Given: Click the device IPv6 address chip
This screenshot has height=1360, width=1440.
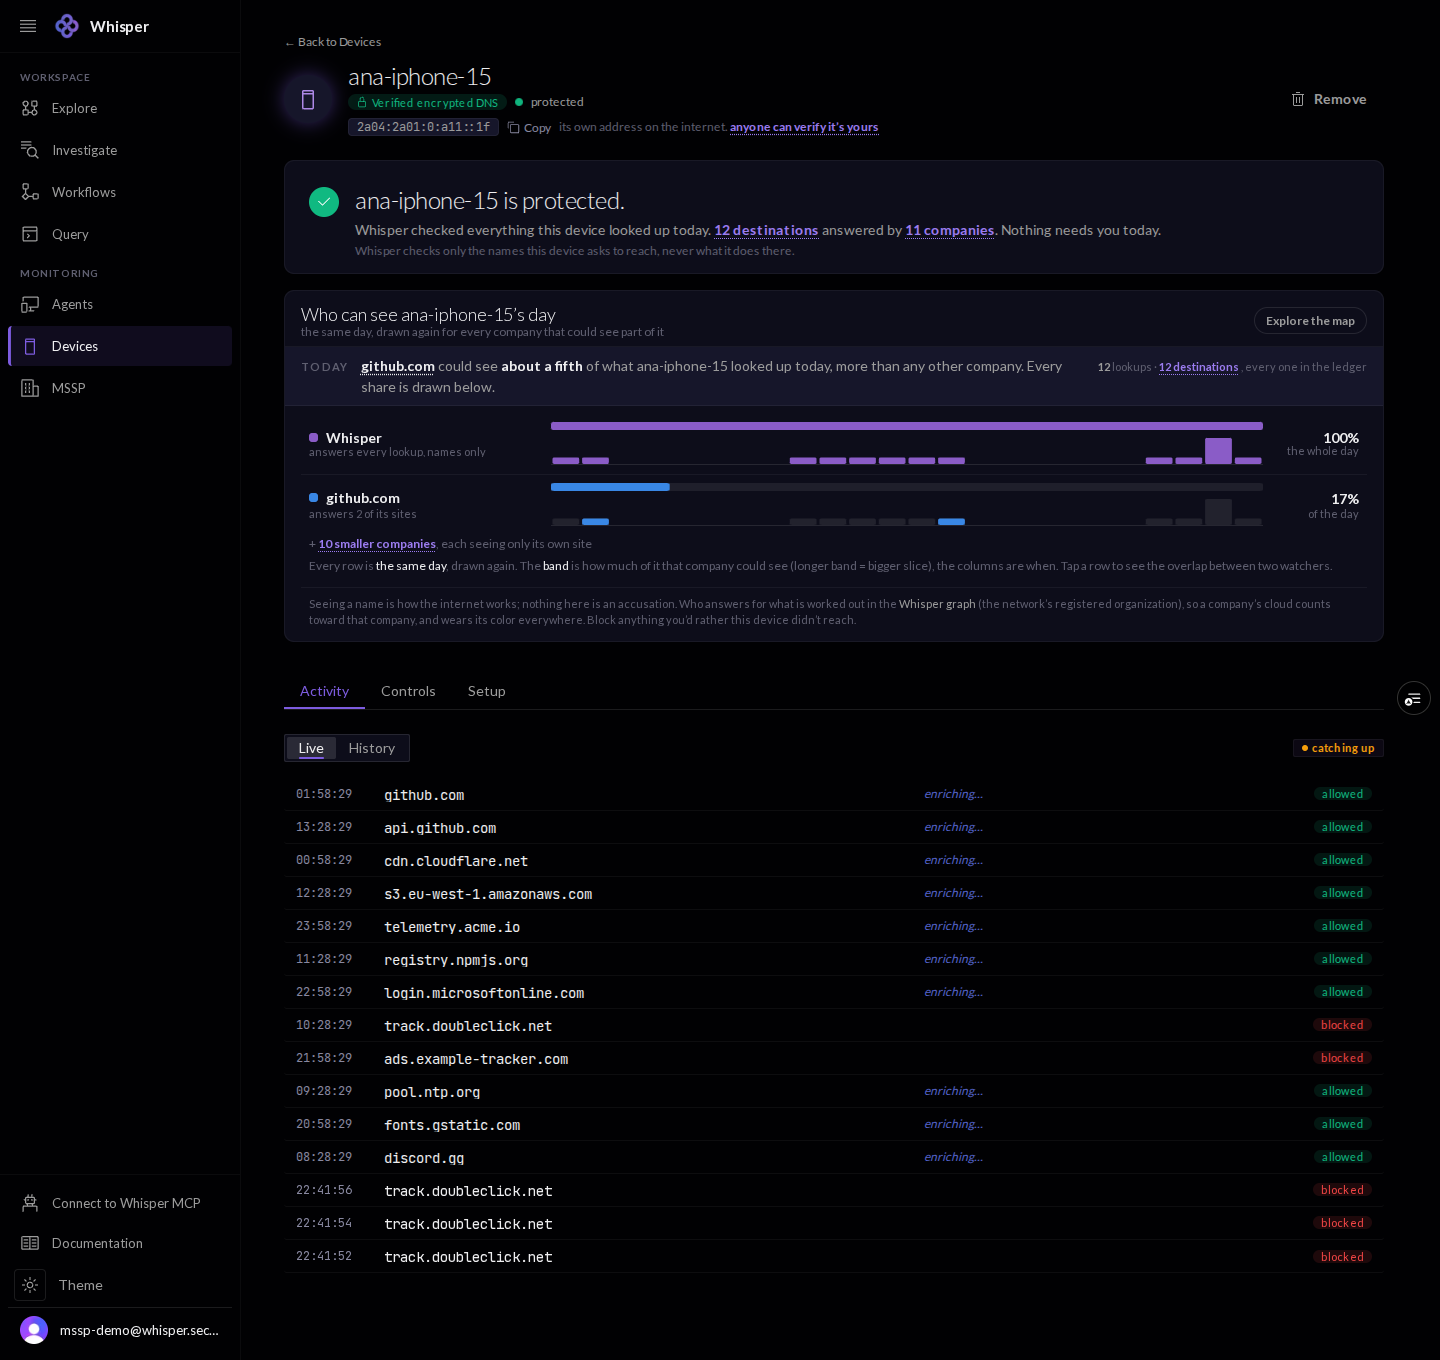Looking at the screenshot, I should pyautogui.click(x=423, y=127).
